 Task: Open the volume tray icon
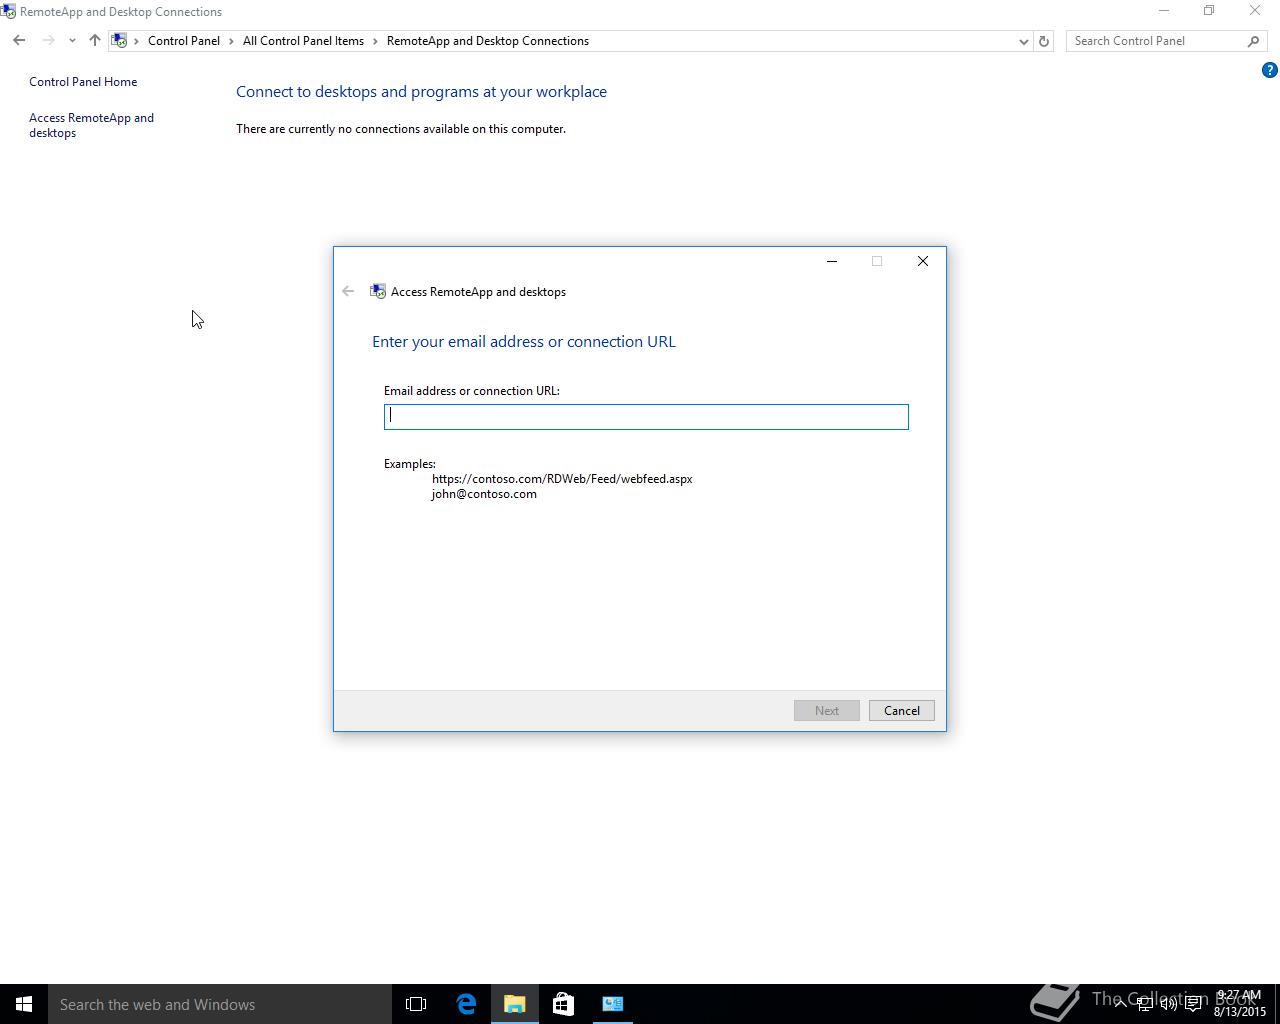[1169, 1004]
